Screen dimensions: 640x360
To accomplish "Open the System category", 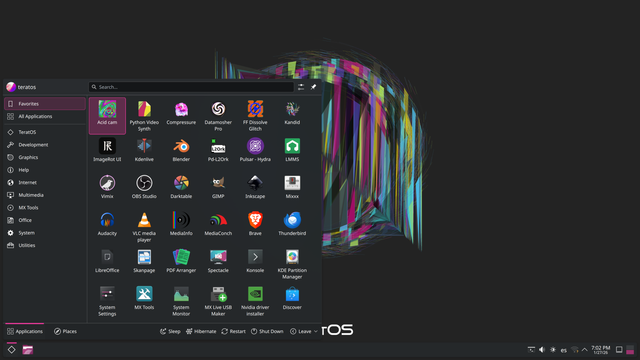I will point(45,233).
